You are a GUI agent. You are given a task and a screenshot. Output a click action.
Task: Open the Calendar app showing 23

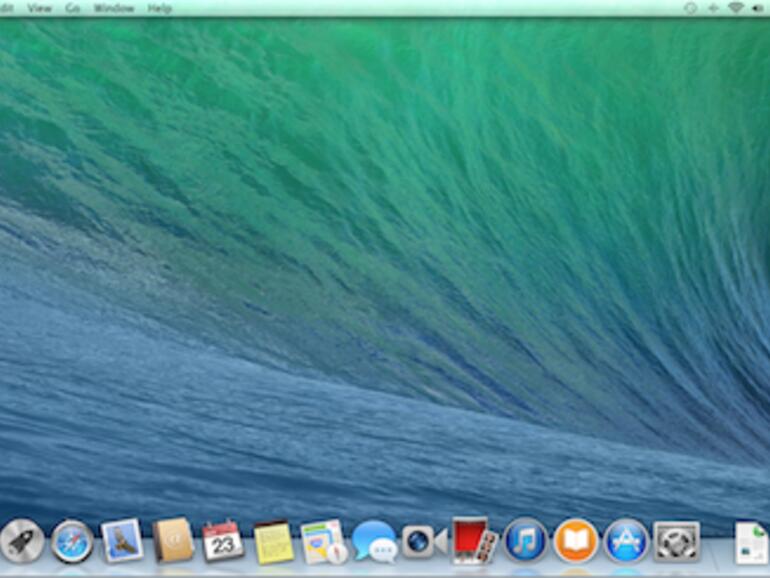[x=222, y=541]
